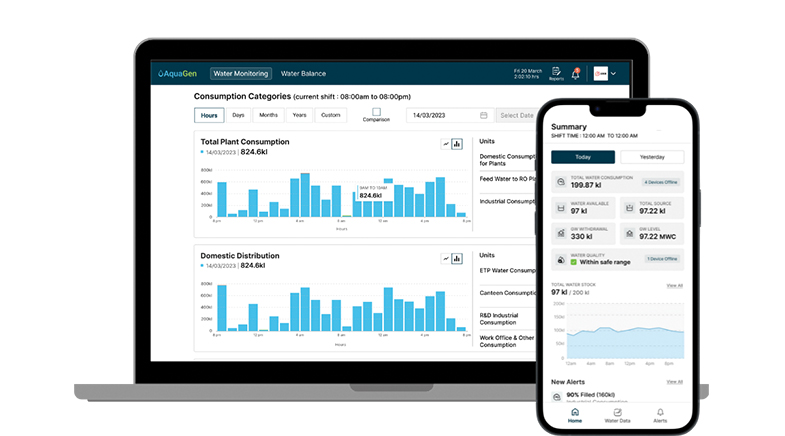Click the 14/03/2023 date input field
This screenshot has height=436, width=785.
pyautogui.click(x=440, y=115)
